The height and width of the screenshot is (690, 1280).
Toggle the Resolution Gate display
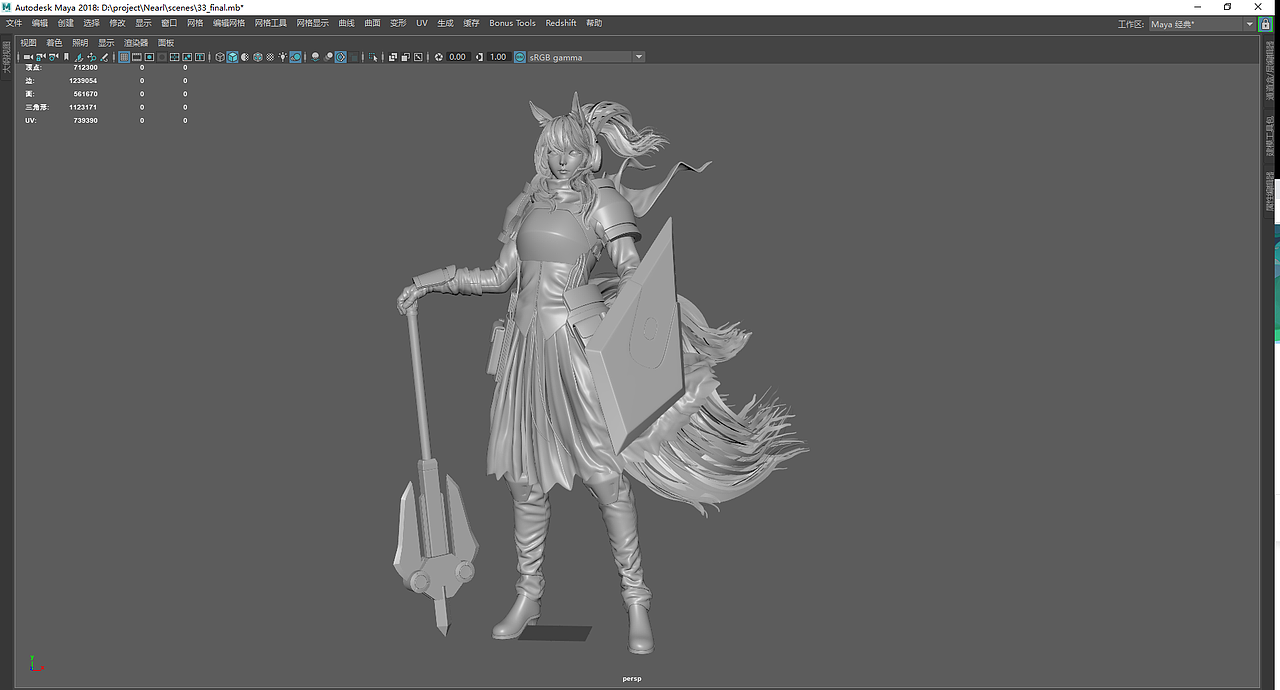tap(149, 57)
